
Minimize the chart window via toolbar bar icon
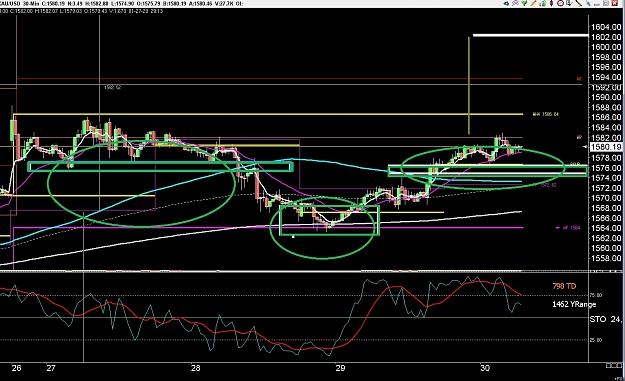[x=597, y=4]
